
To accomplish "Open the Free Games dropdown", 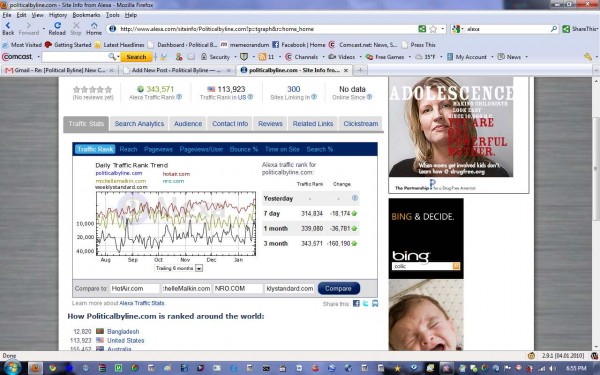I will [409, 57].
